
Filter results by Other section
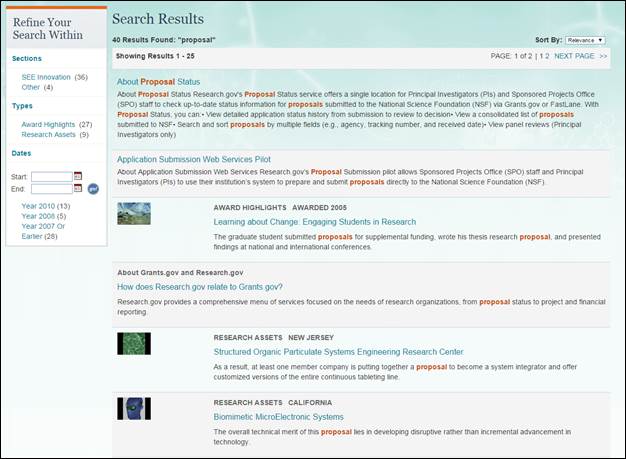[31, 87]
